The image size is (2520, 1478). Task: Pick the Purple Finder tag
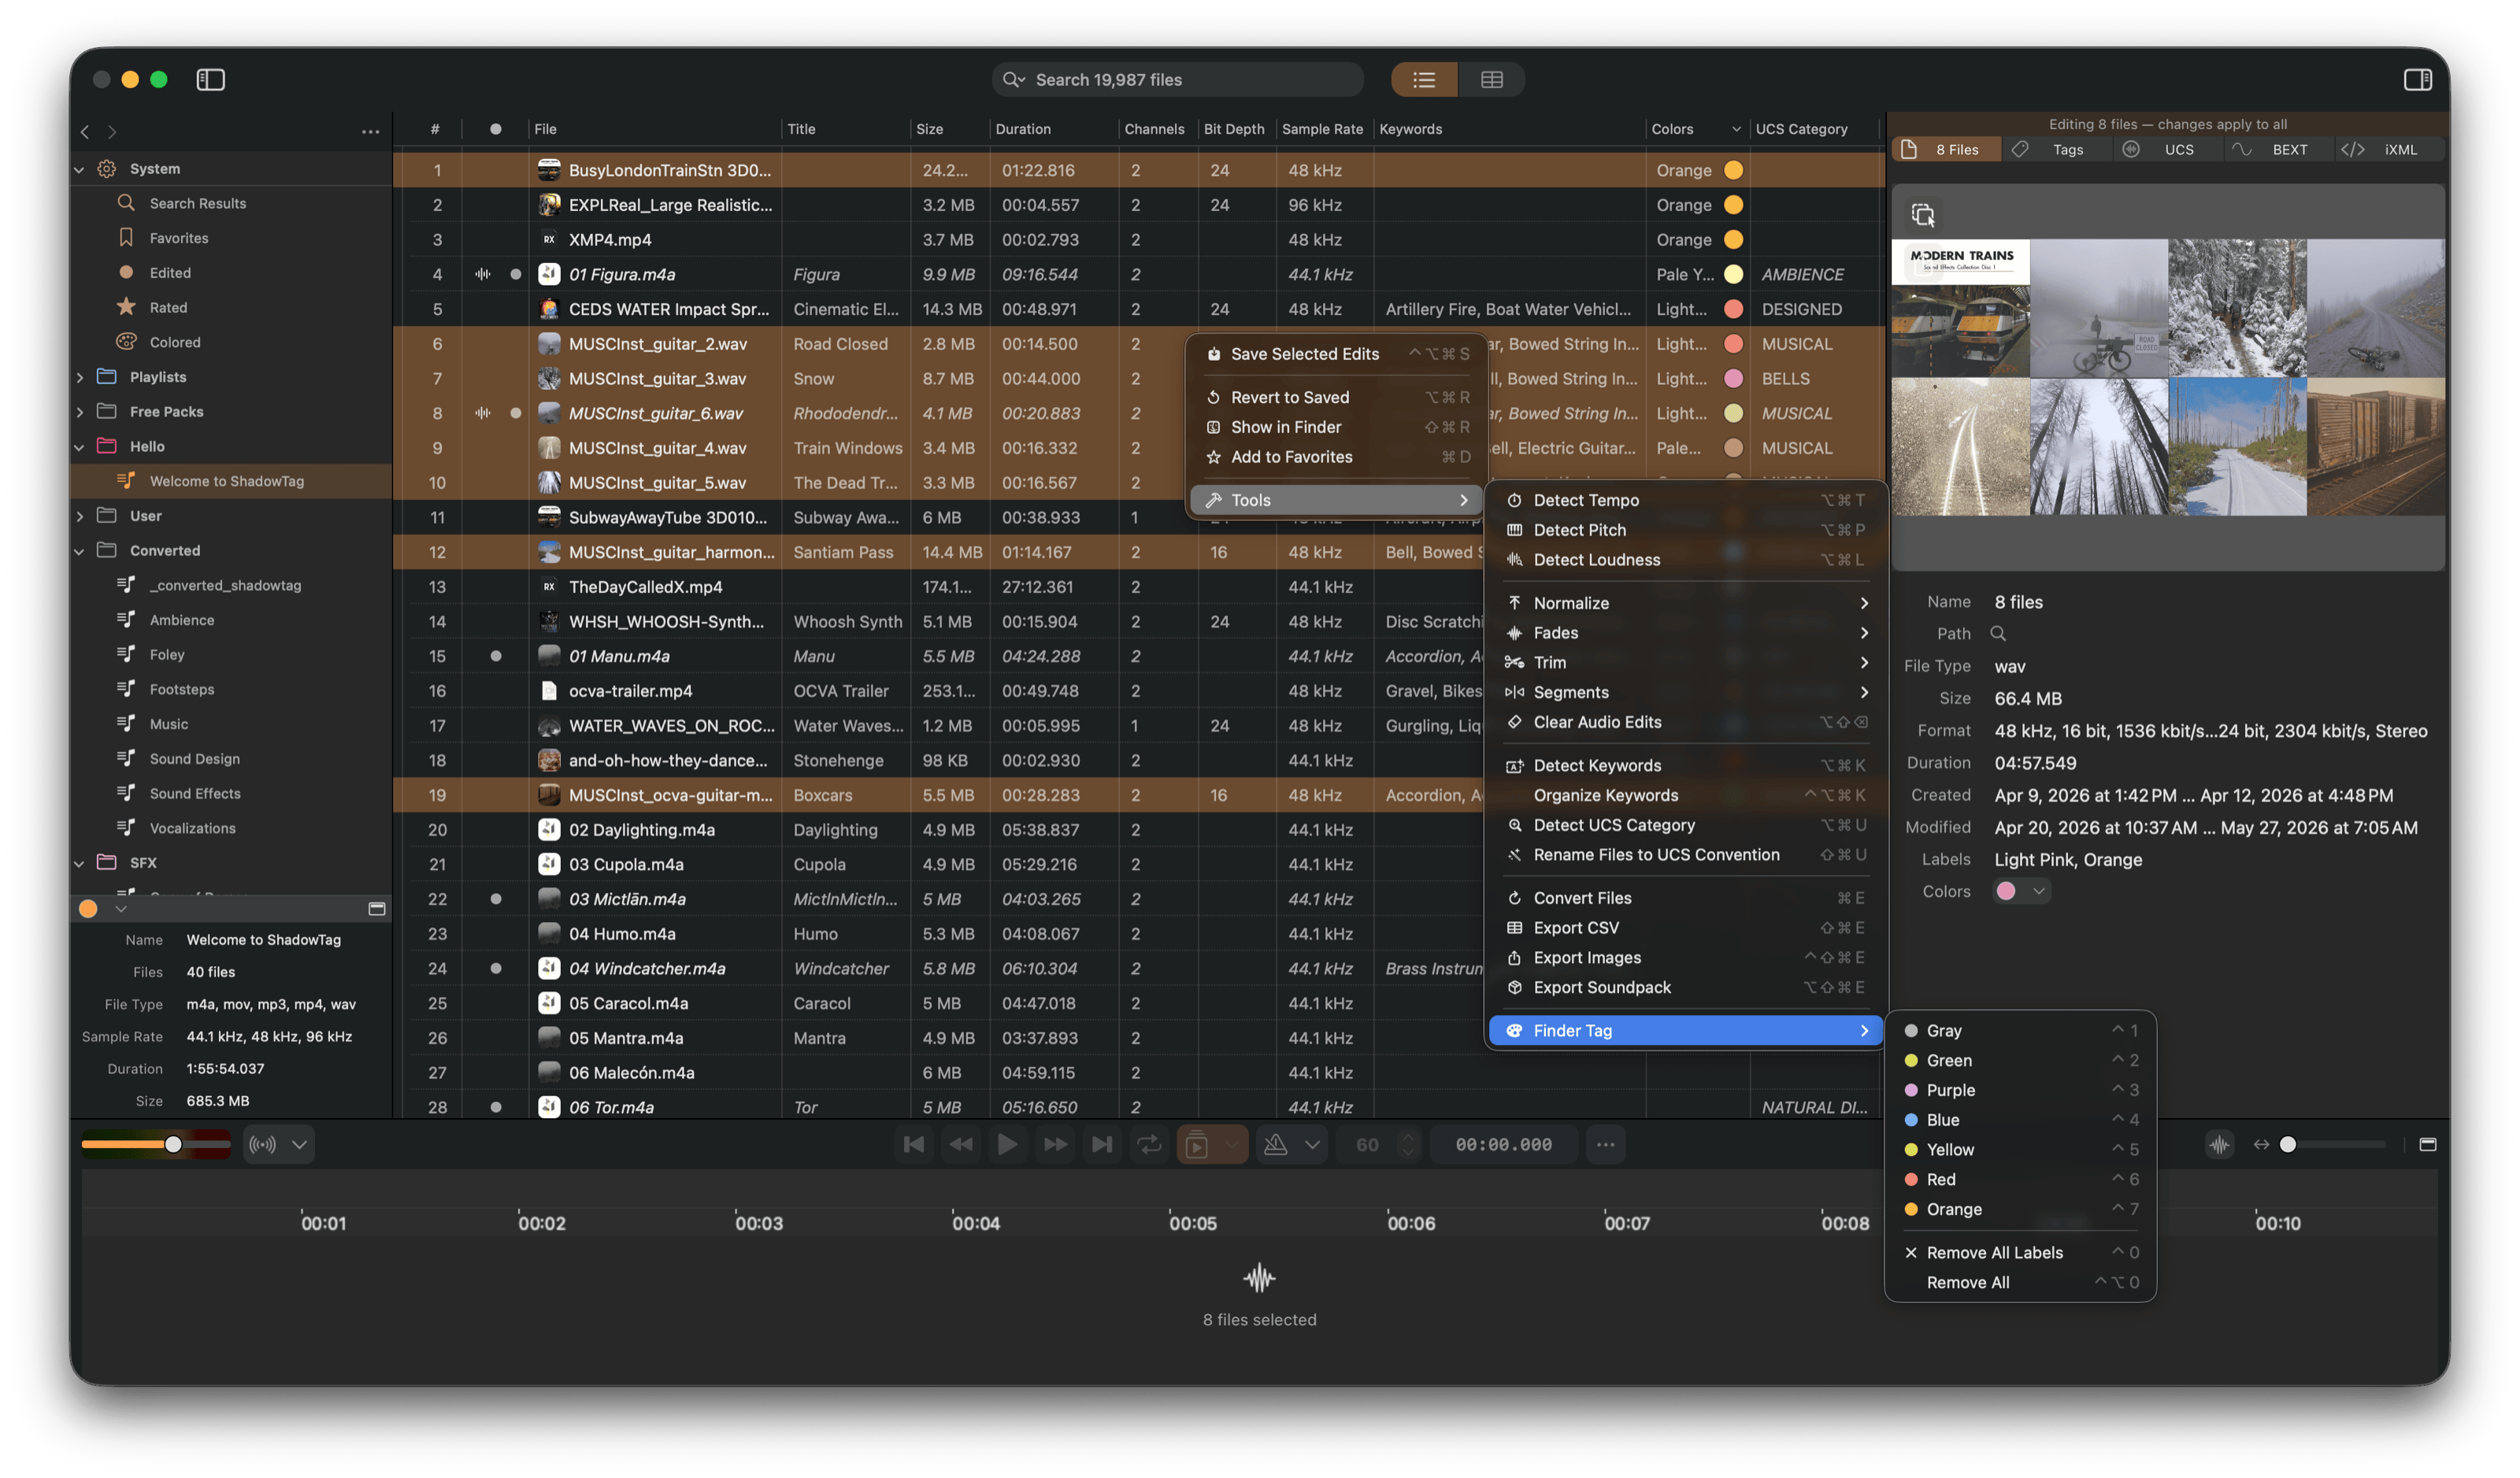(2020, 1090)
